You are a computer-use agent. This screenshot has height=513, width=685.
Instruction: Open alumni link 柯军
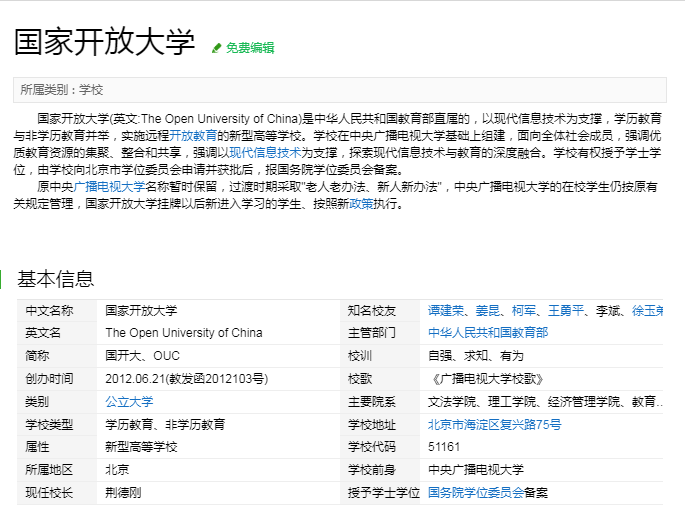coord(524,311)
